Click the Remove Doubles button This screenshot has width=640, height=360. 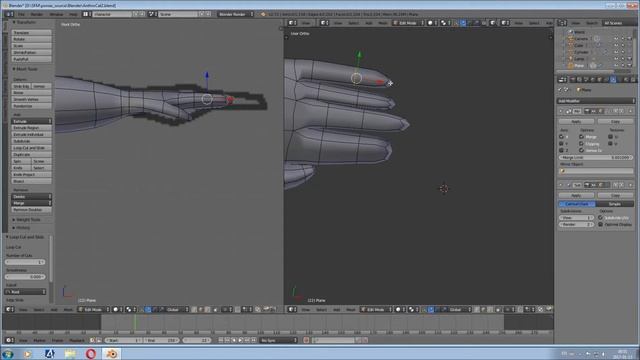(31, 210)
